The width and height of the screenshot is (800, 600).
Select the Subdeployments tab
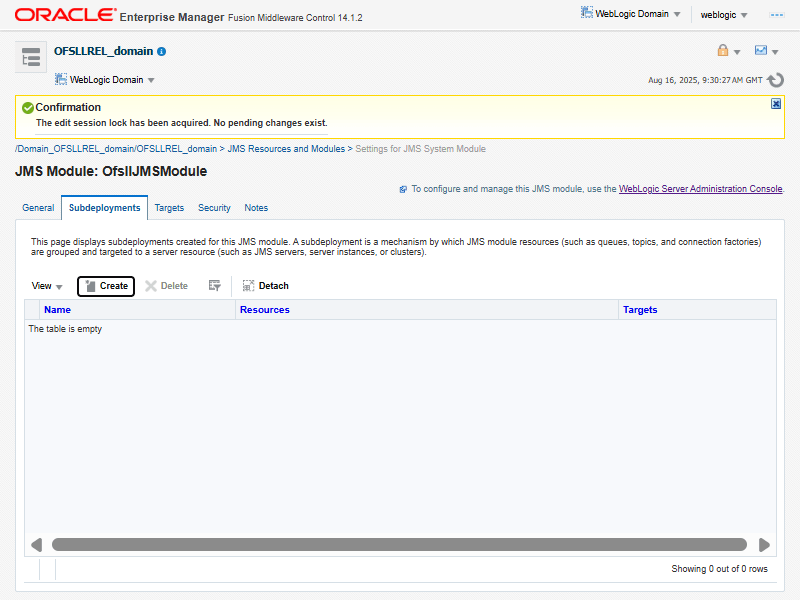105,208
